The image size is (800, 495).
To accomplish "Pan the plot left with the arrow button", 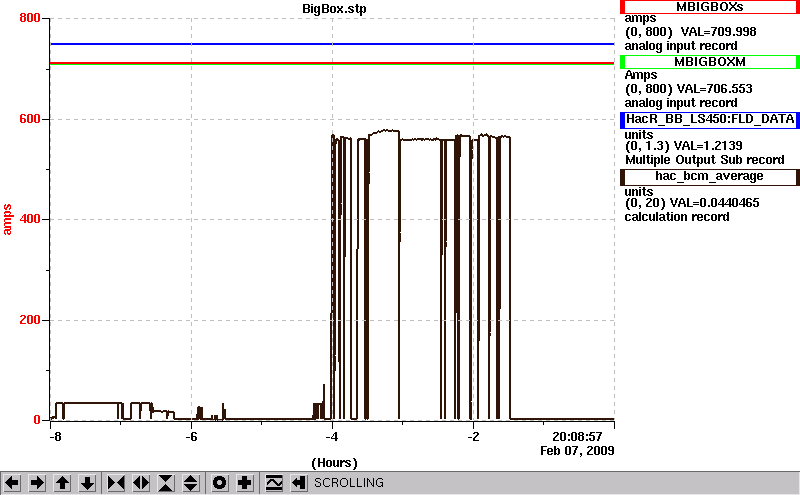I will (12, 482).
